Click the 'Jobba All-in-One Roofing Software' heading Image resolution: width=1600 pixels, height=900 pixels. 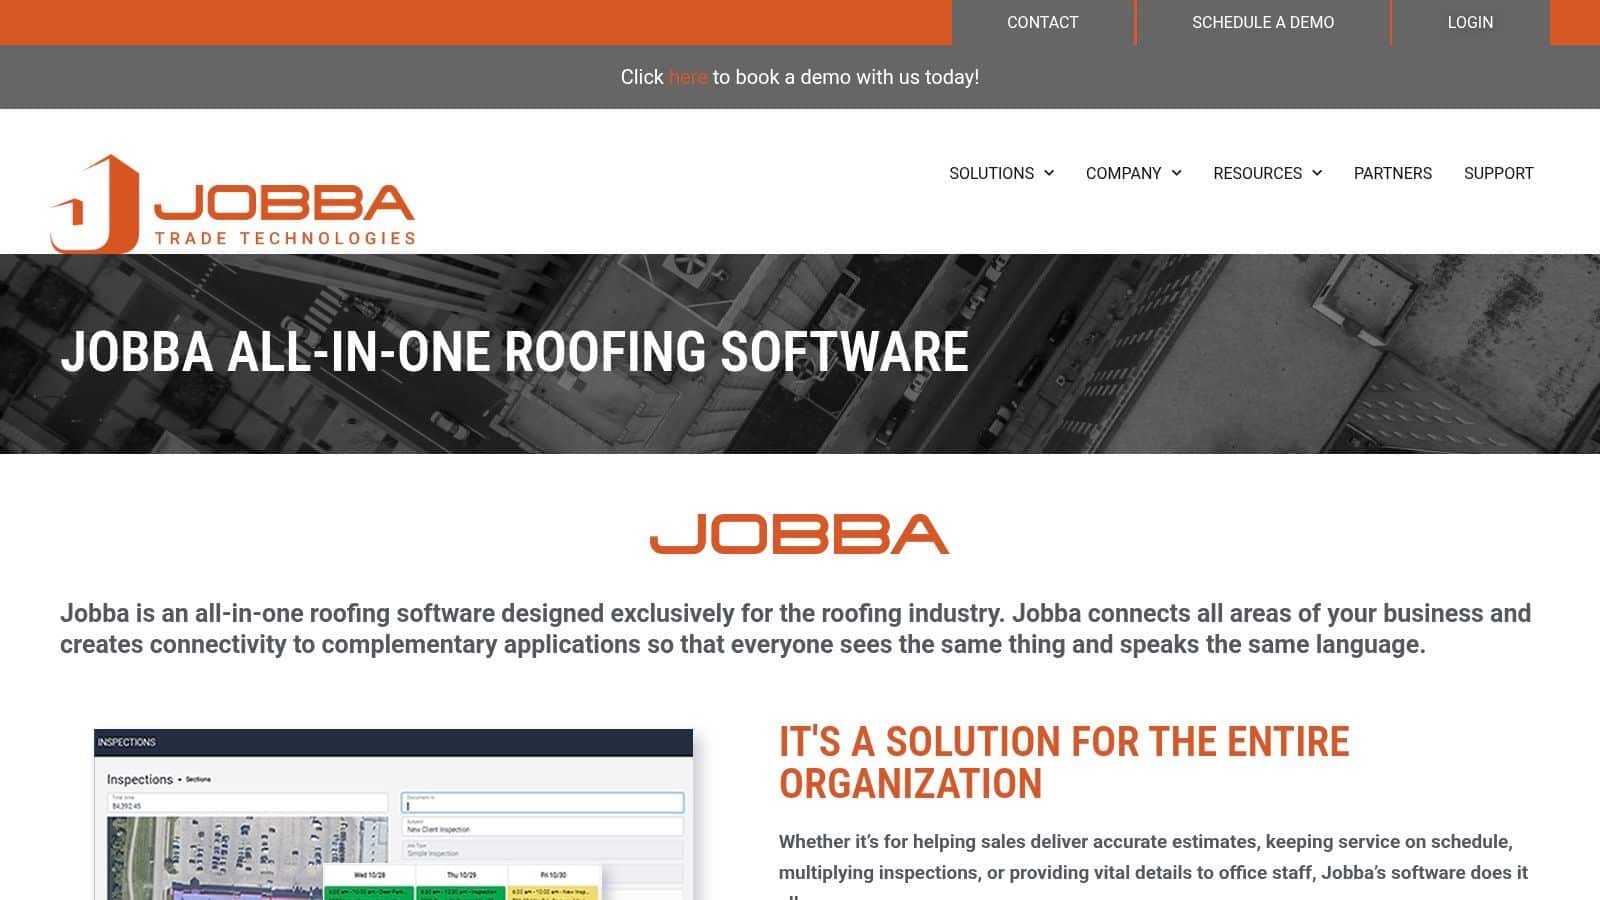tap(515, 352)
